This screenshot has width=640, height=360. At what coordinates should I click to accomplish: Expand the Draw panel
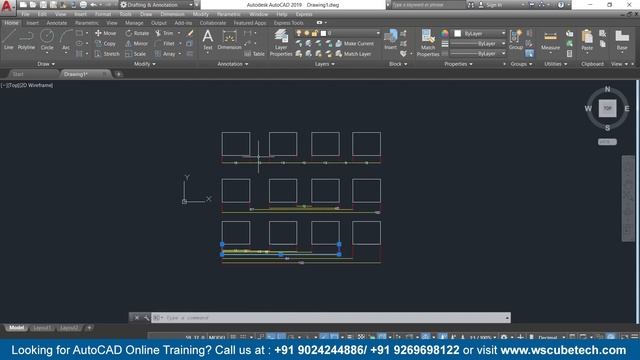point(46,64)
